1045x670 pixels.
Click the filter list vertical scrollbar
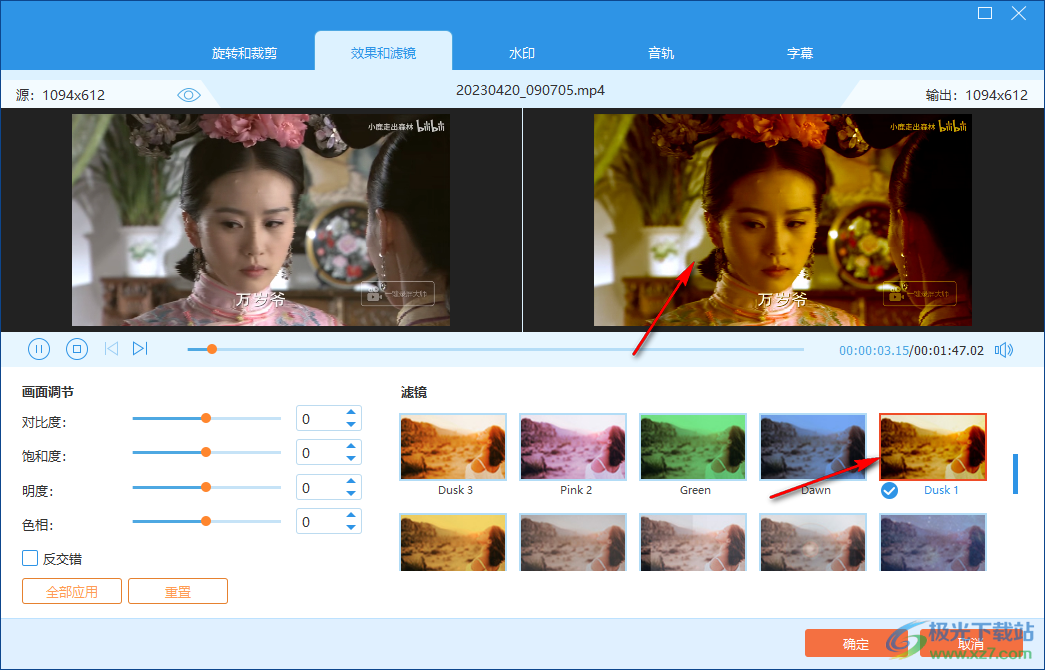(x=1015, y=473)
